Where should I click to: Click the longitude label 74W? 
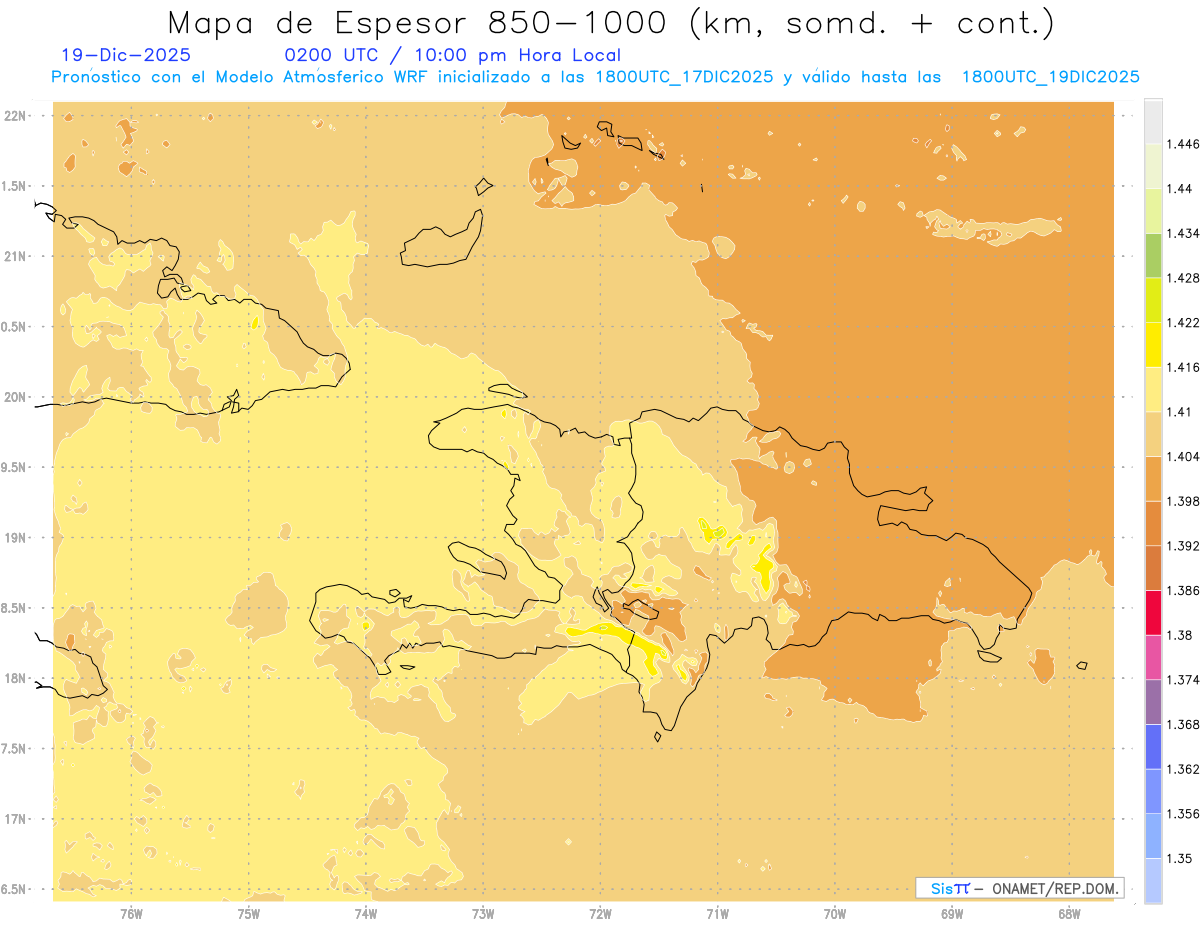tap(365, 913)
